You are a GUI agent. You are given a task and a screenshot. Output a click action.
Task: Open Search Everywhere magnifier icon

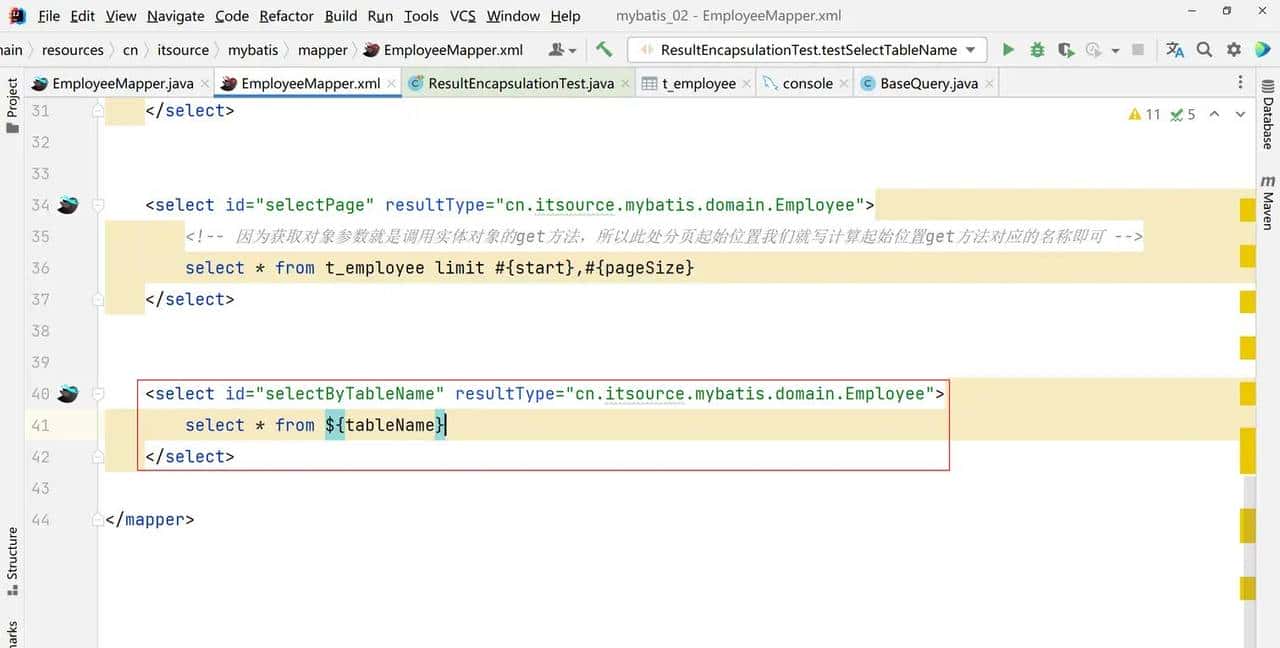(x=1205, y=49)
